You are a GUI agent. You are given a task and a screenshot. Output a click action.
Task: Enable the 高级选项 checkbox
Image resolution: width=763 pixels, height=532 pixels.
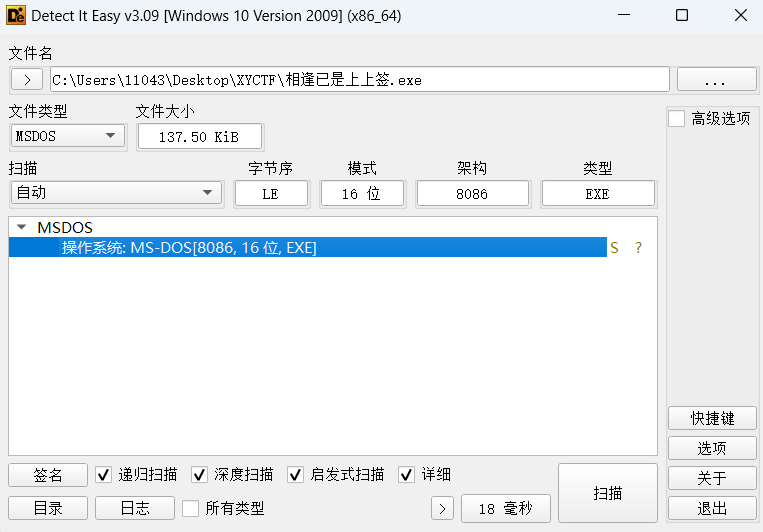[x=676, y=118]
